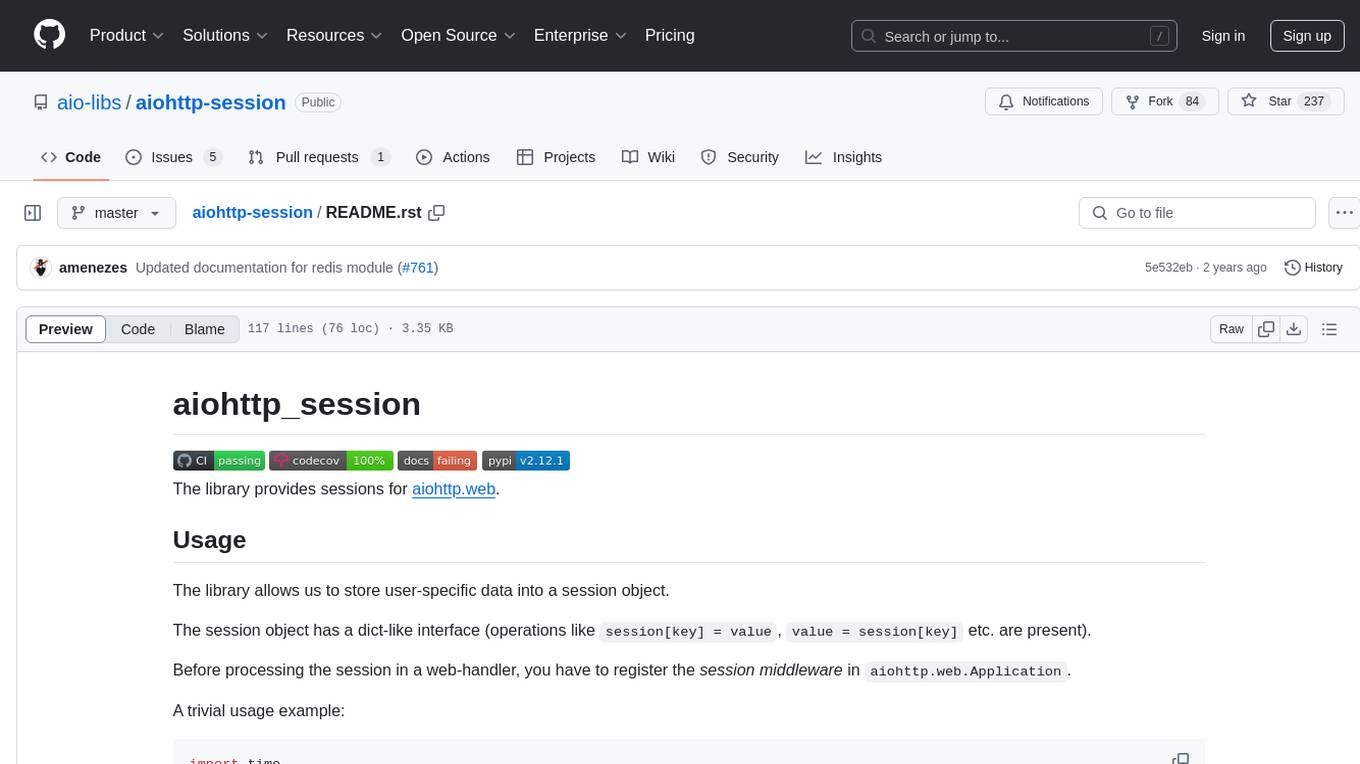Open the GitHub home logo
This screenshot has height=764, width=1360.
pyautogui.click(x=49, y=35)
